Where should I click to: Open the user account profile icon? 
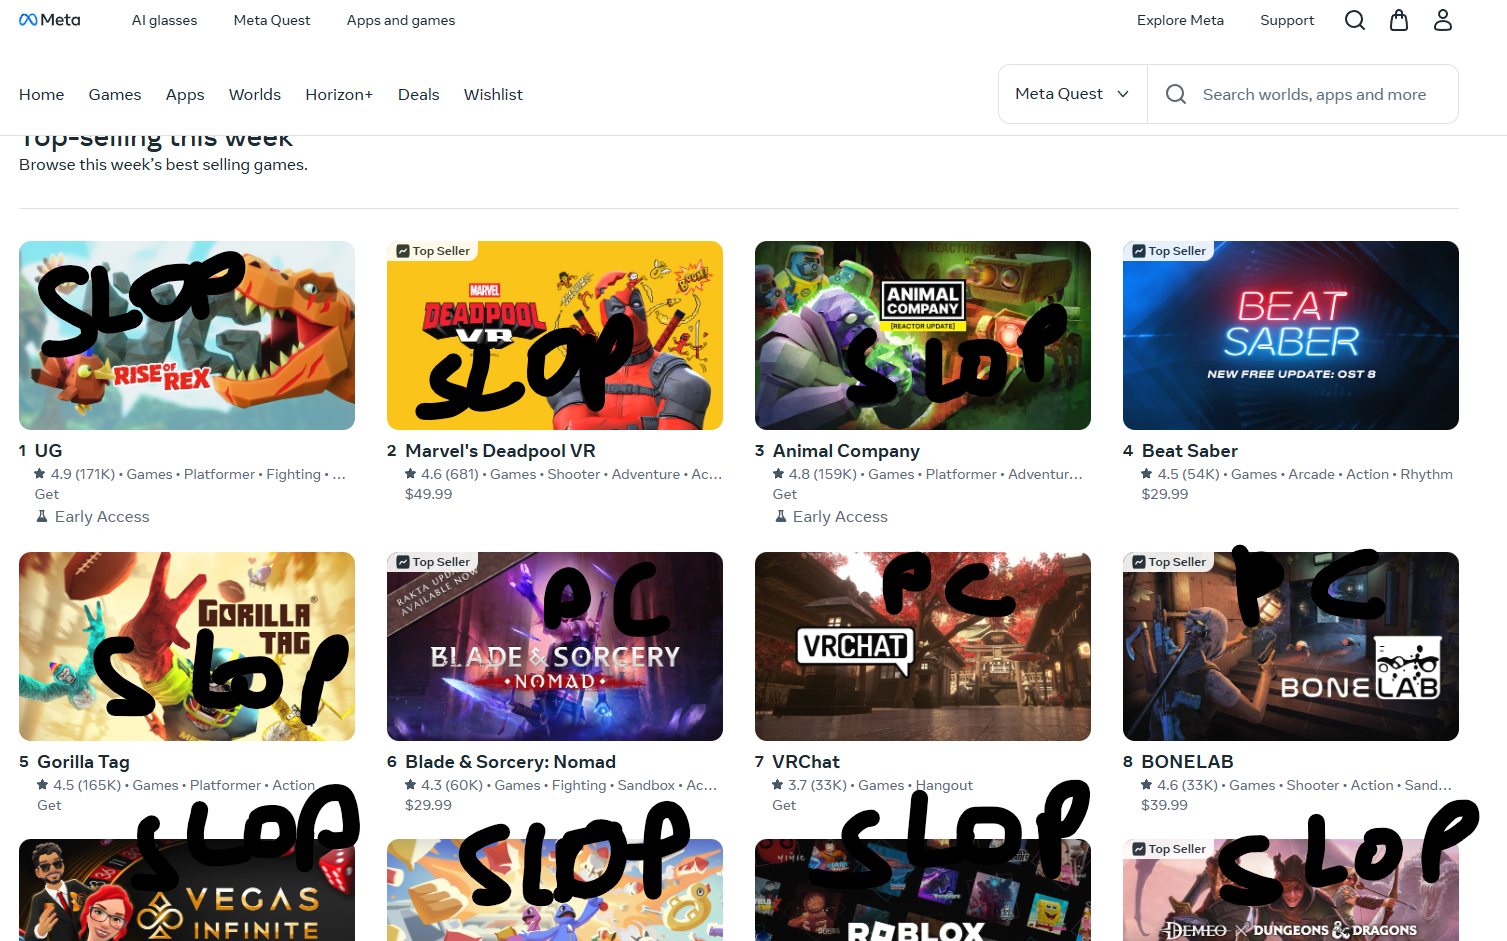pos(1443,20)
